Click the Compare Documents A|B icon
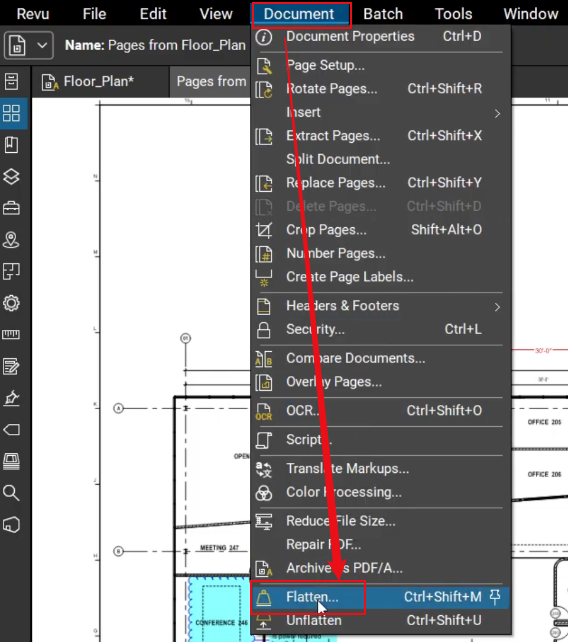The width and height of the screenshot is (568, 642). pos(264,359)
